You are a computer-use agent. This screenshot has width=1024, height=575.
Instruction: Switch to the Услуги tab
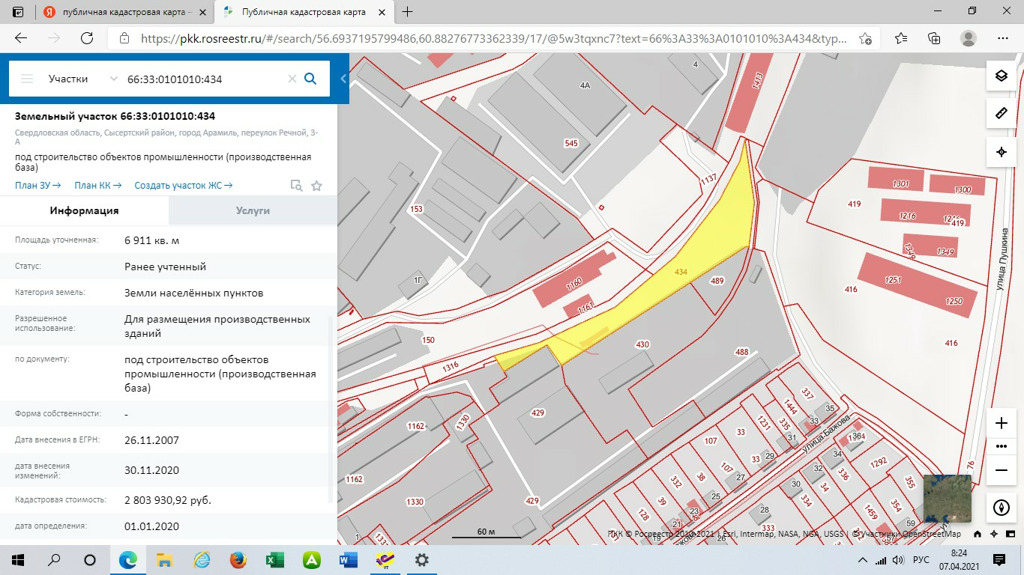252,211
